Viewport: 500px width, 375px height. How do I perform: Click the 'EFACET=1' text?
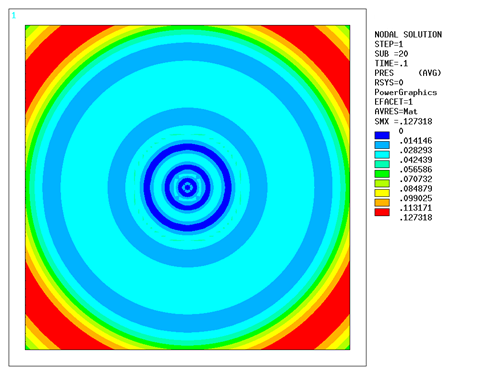pos(393,102)
